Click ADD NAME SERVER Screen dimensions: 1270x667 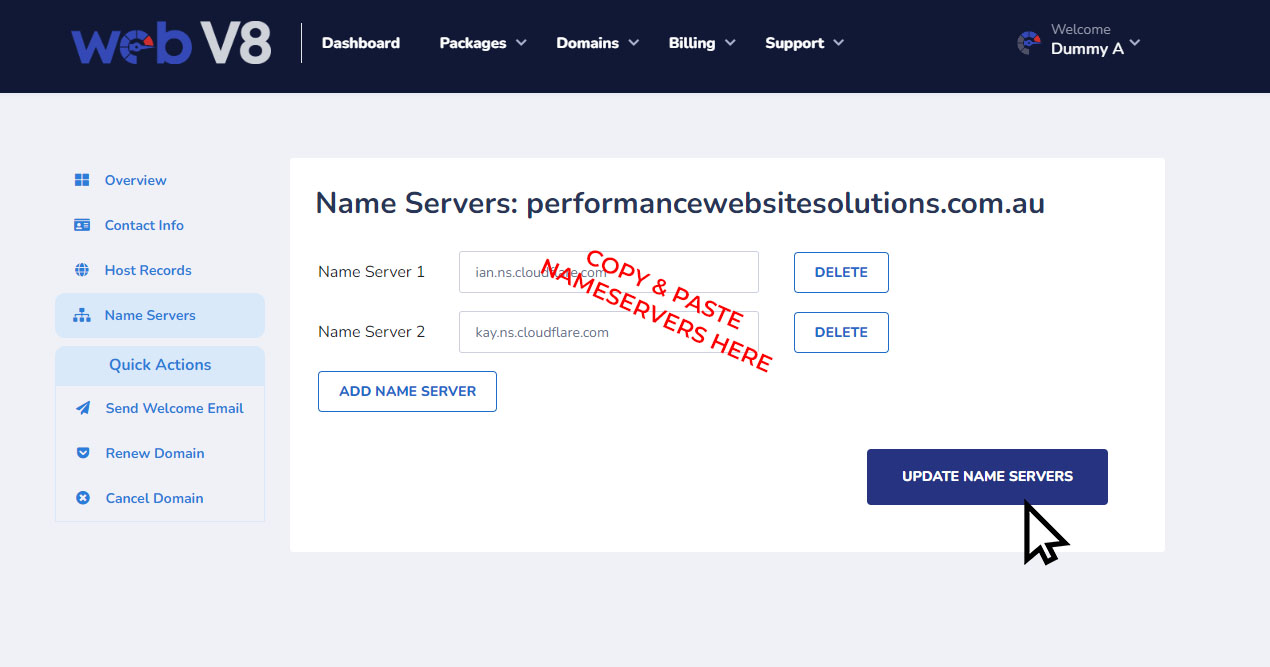click(407, 391)
